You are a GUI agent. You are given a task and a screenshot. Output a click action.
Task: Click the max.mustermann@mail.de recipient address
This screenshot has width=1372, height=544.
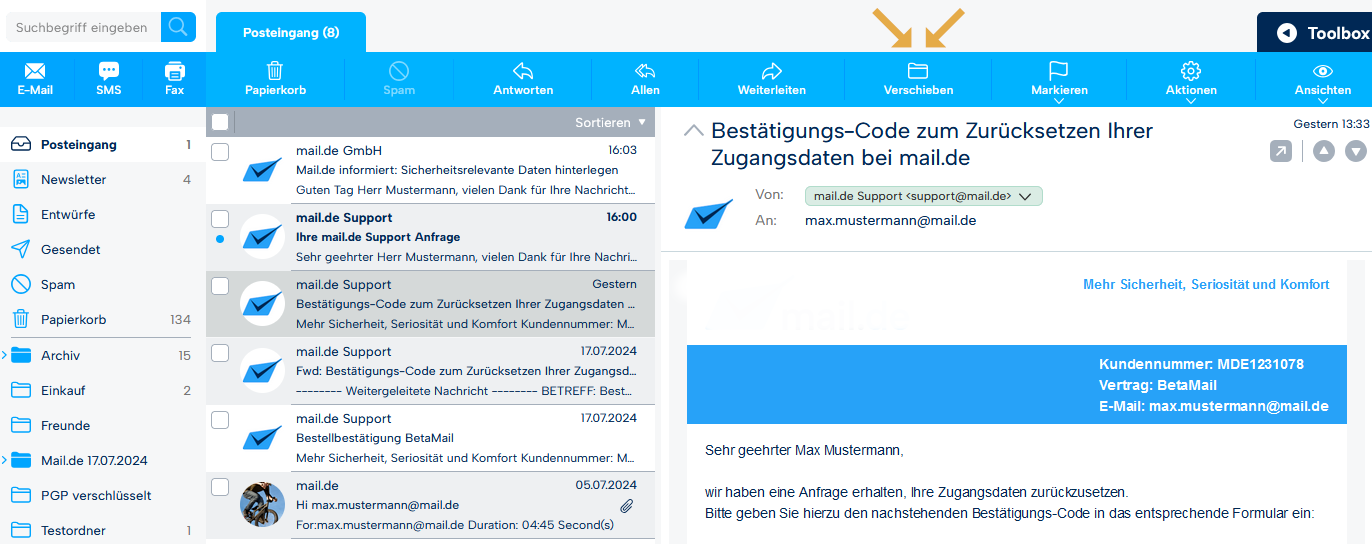click(890, 220)
